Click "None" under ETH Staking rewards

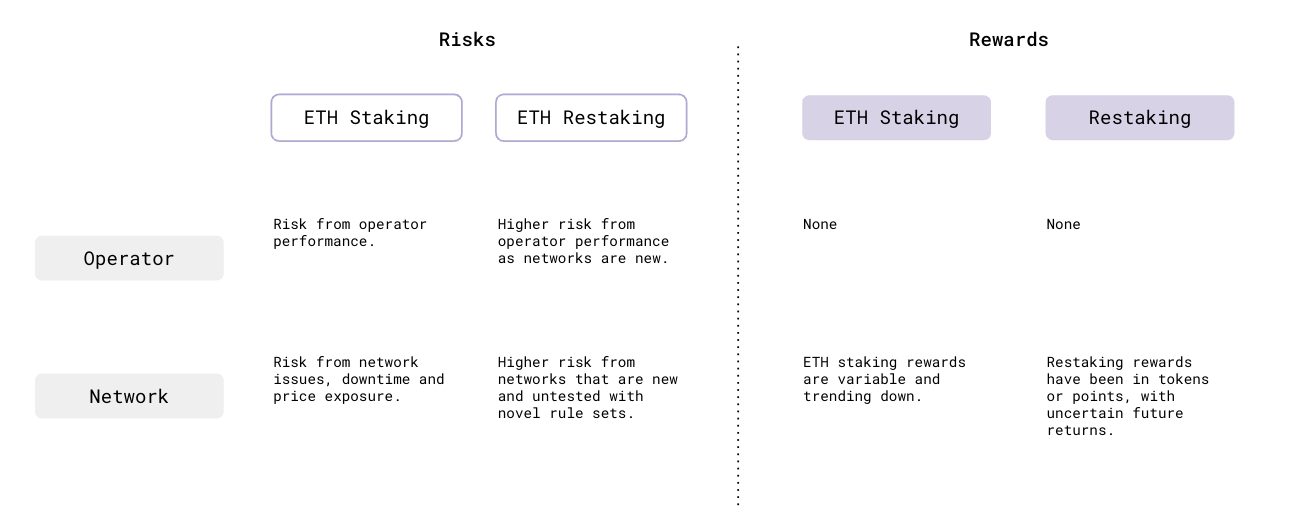click(x=819, y=224)
